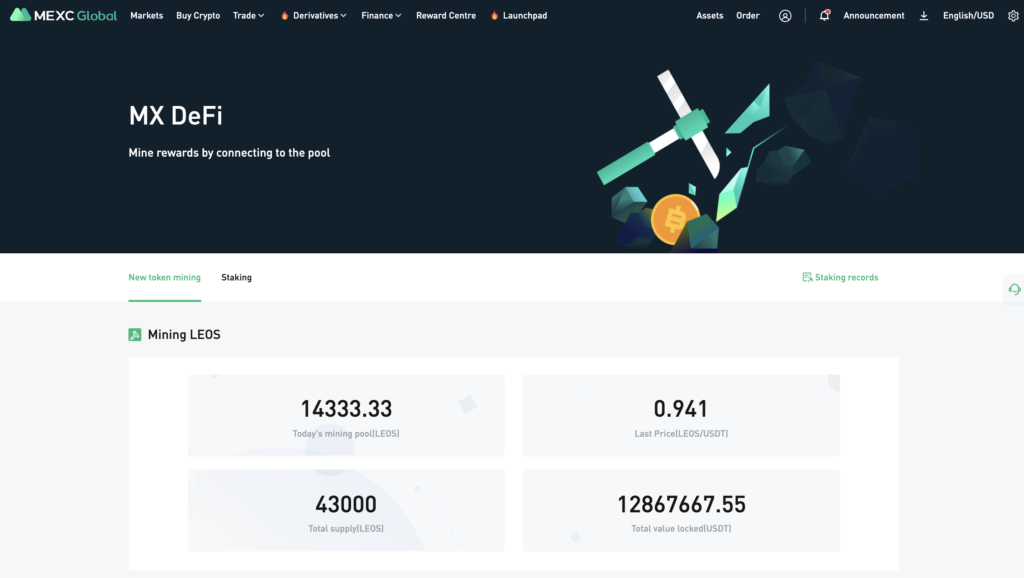This screenshot has height=578, width=1024.
Task: Click the Staking records document icon
Action: point(807,277)
